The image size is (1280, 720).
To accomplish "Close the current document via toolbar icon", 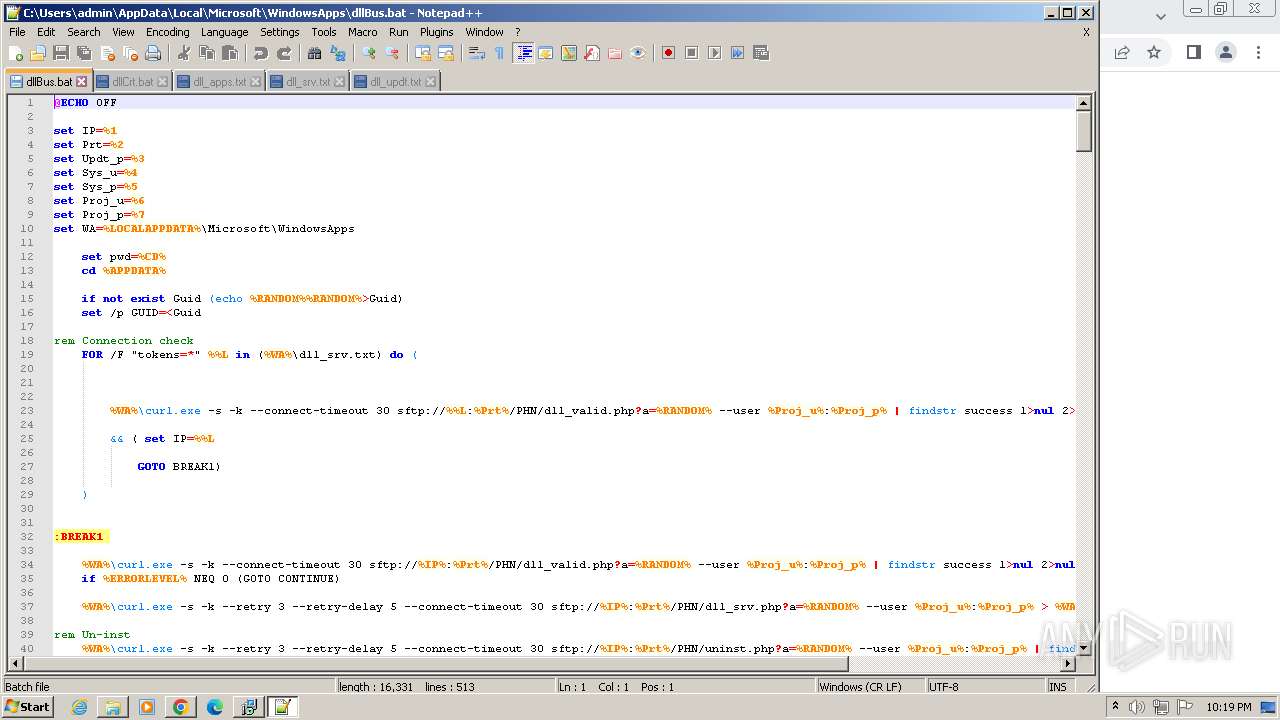I will point(107,53).
